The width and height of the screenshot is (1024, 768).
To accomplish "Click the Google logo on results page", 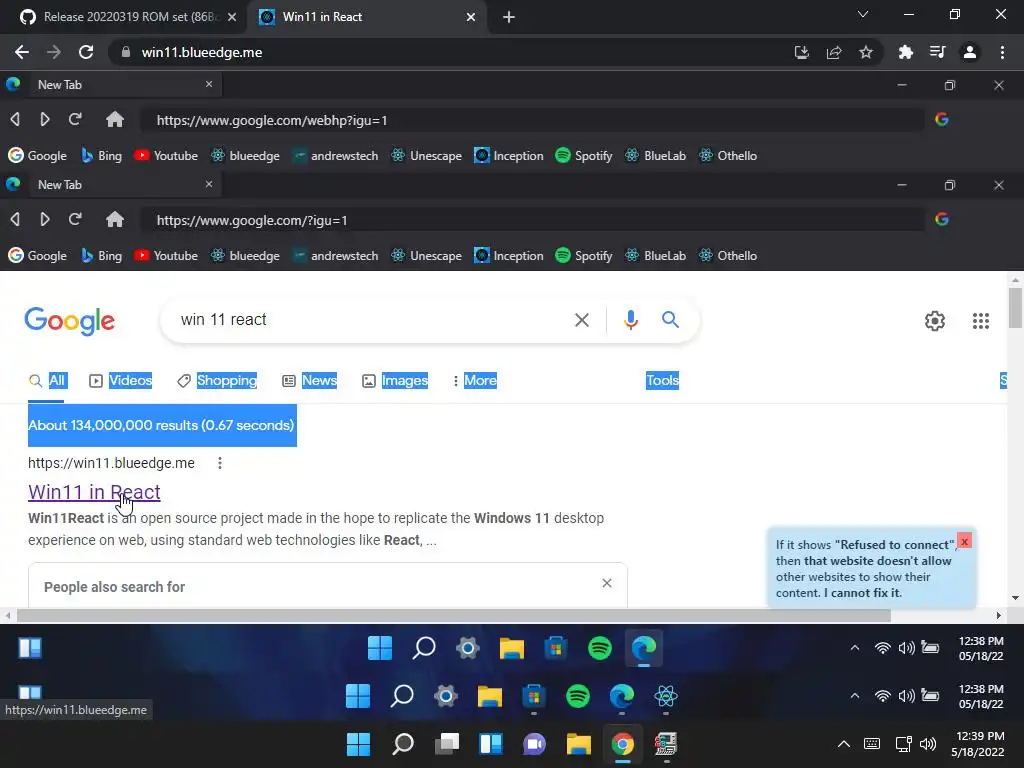I will 70,321.
